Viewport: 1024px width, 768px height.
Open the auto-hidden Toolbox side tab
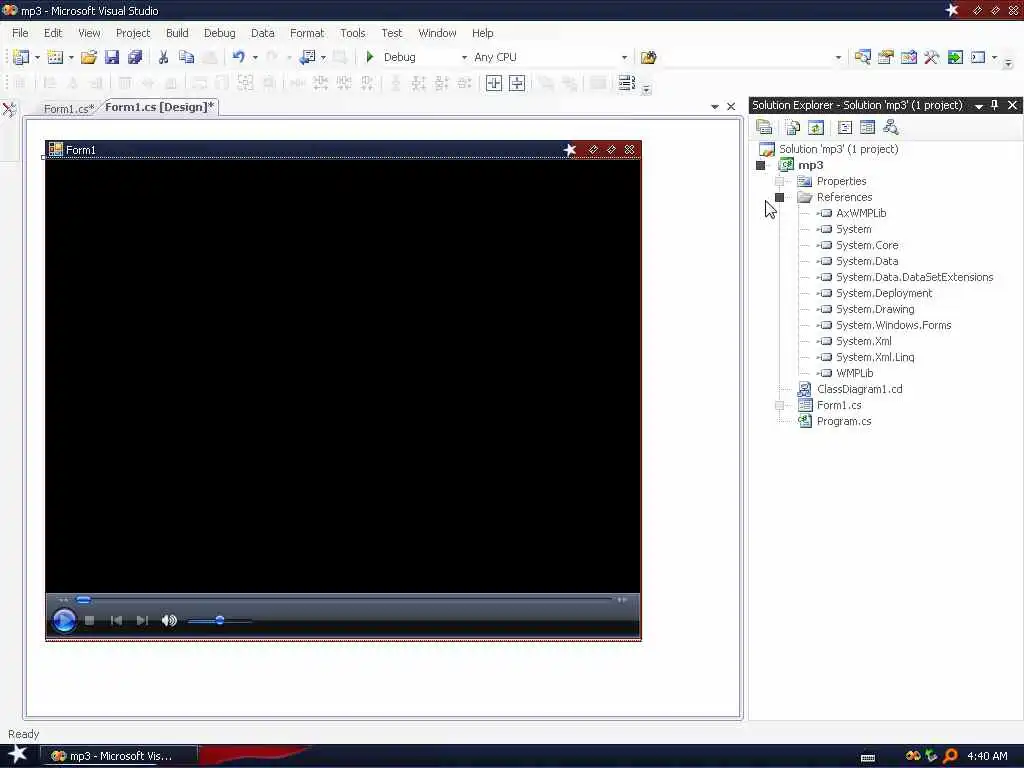point(9,109)
